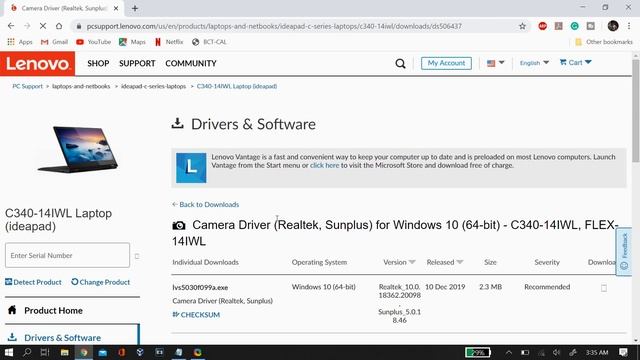Viewport: 640px width, 360px height.
Task: Open YouTube bookmark
Action: point(93,42)
